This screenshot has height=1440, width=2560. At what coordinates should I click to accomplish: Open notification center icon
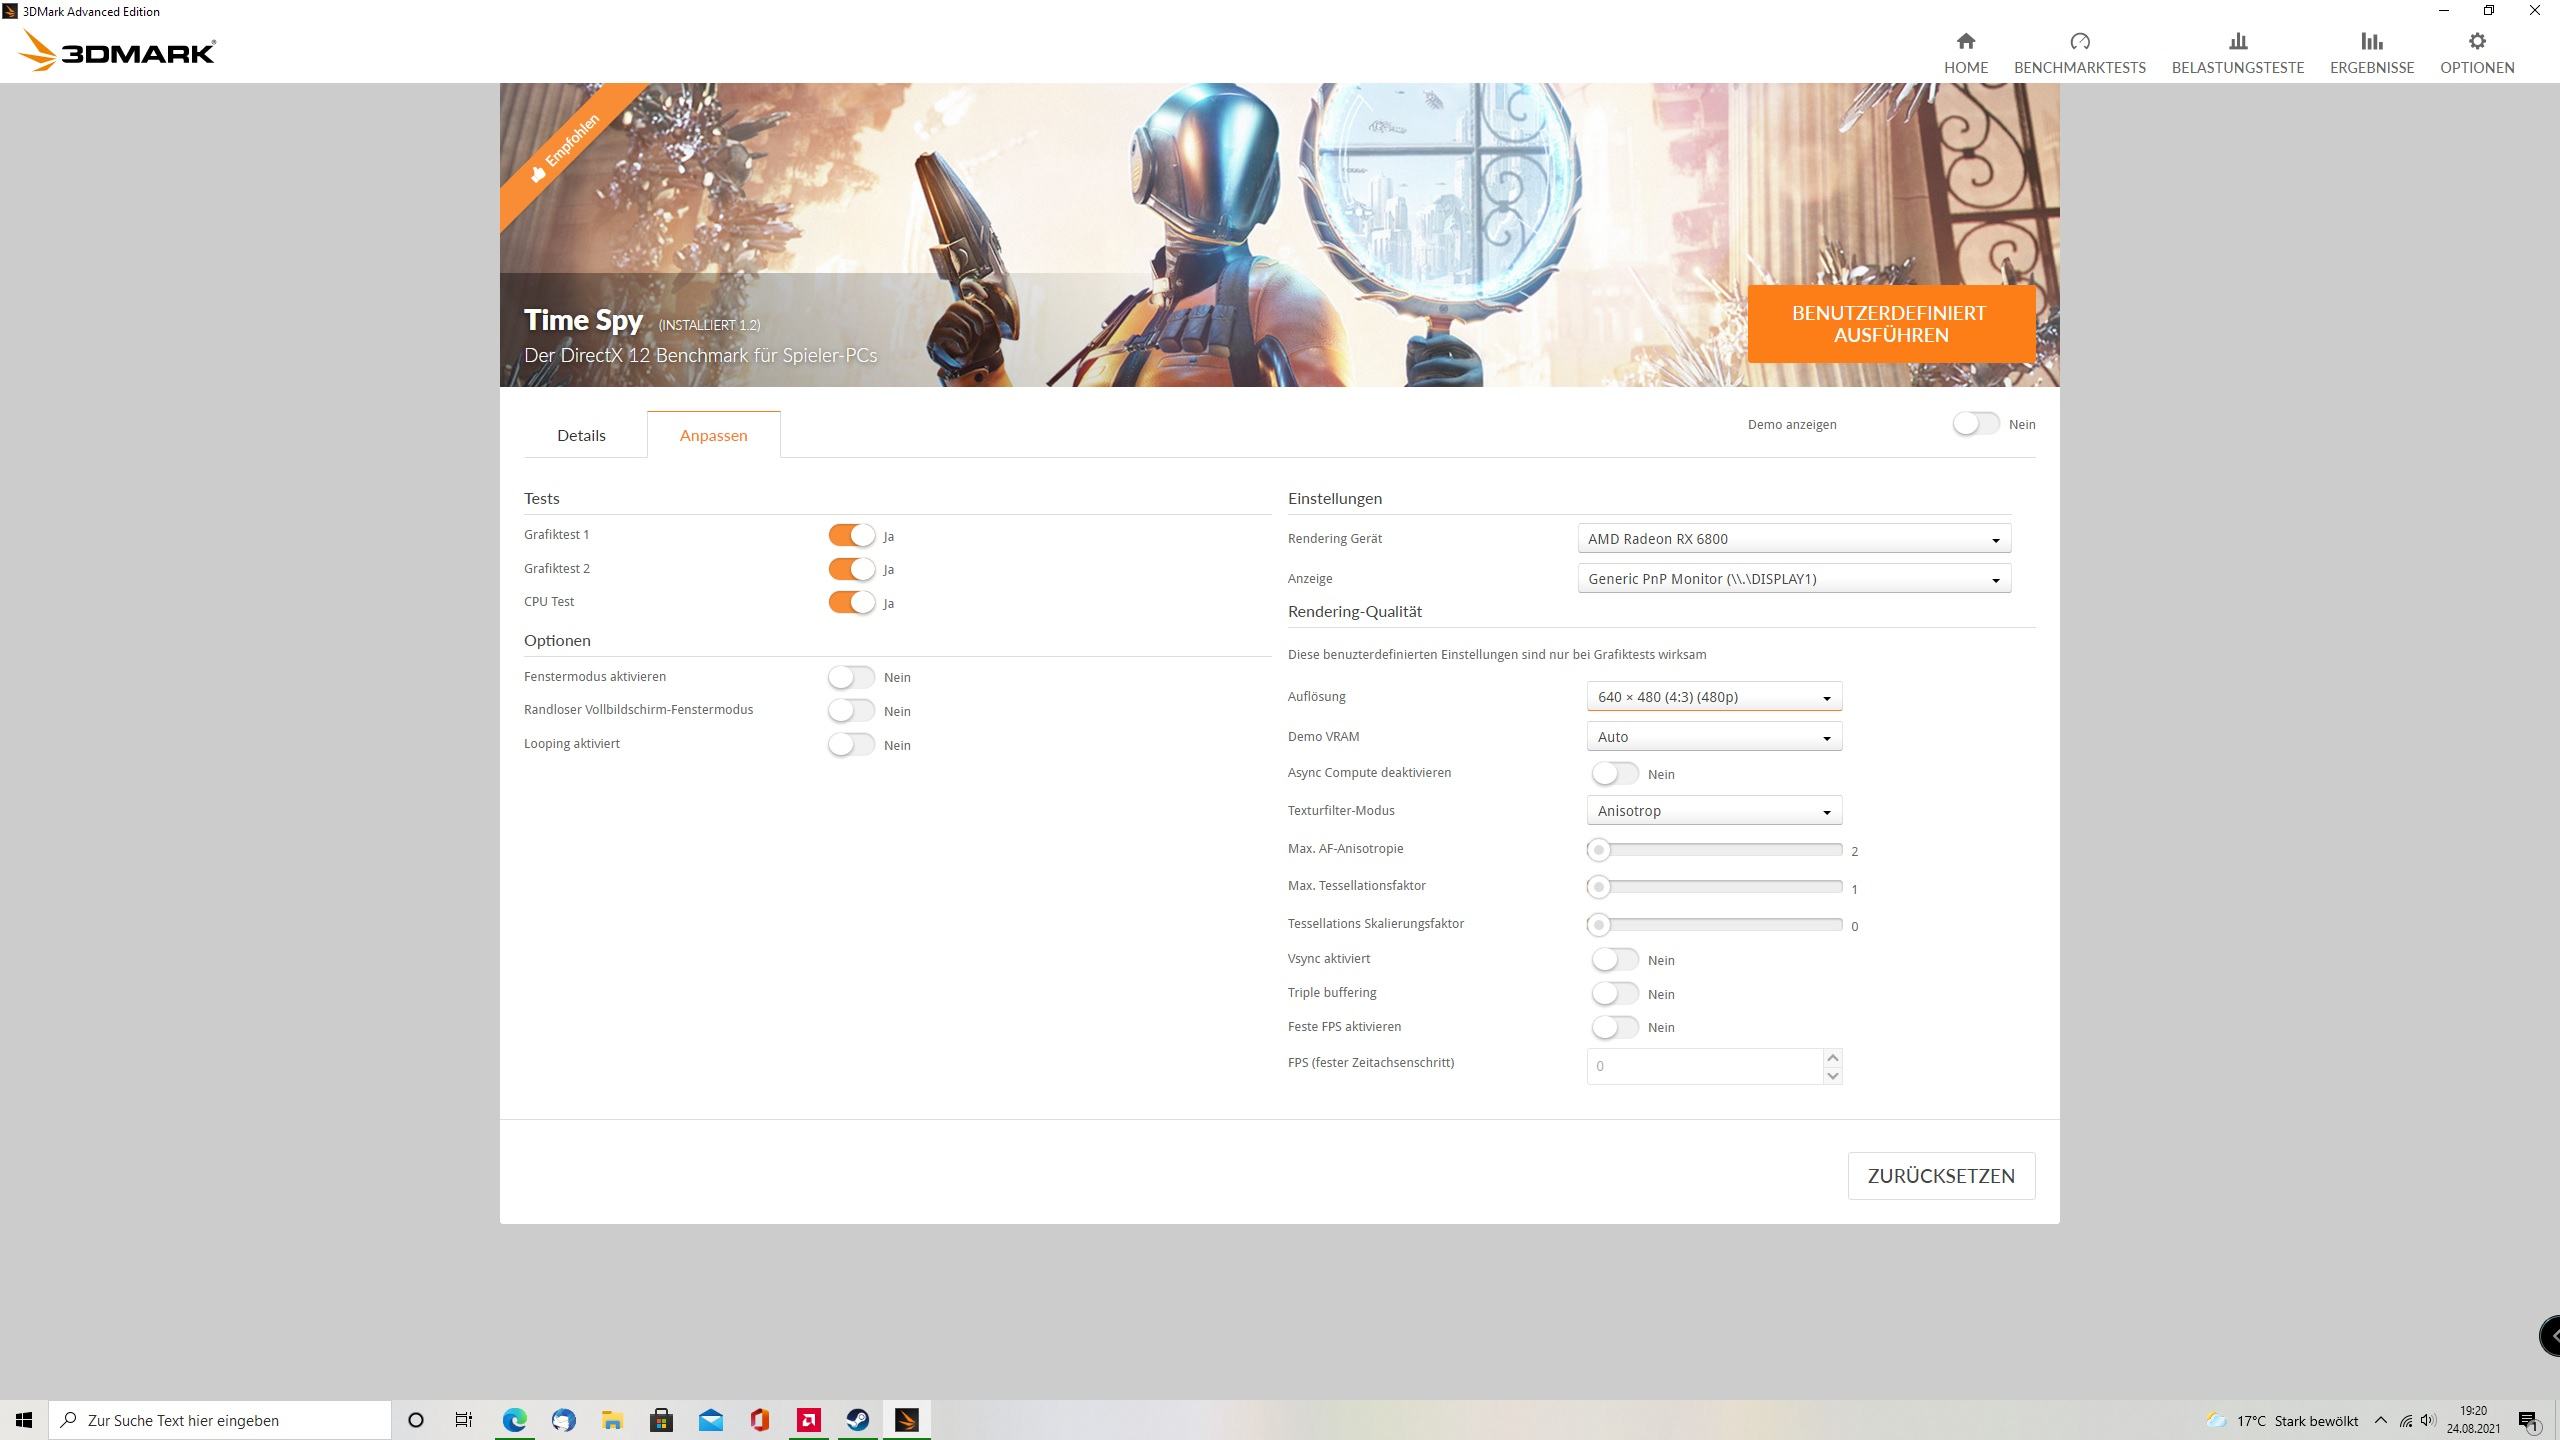click(2528, 1420)
